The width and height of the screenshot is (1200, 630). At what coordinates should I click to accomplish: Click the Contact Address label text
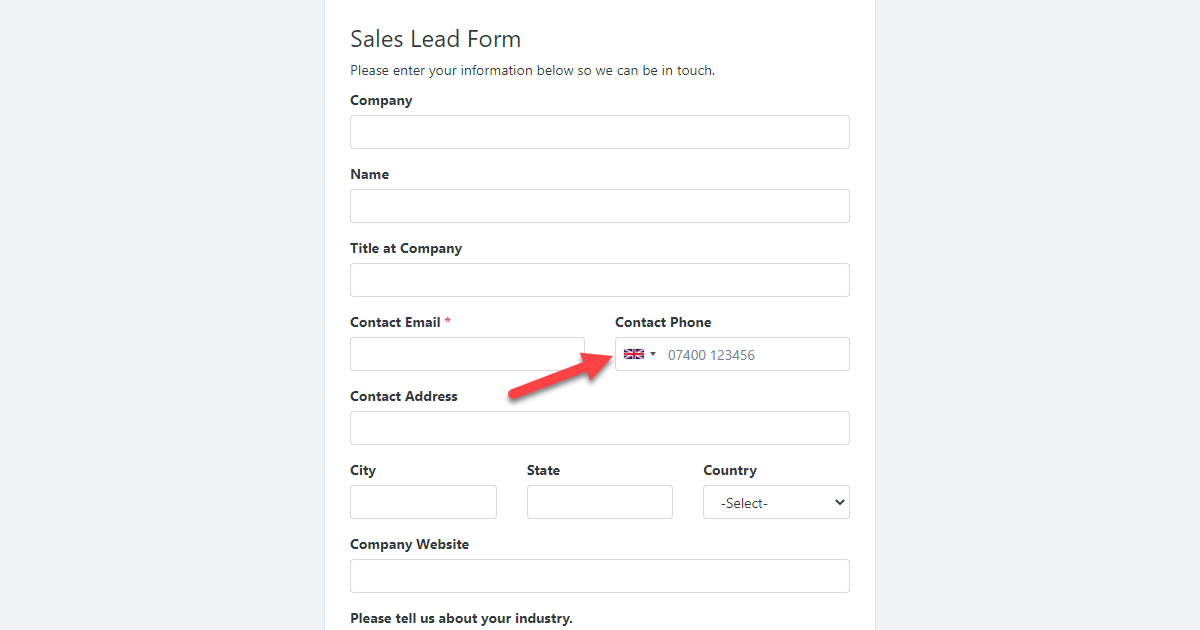(x=403, y=396)
